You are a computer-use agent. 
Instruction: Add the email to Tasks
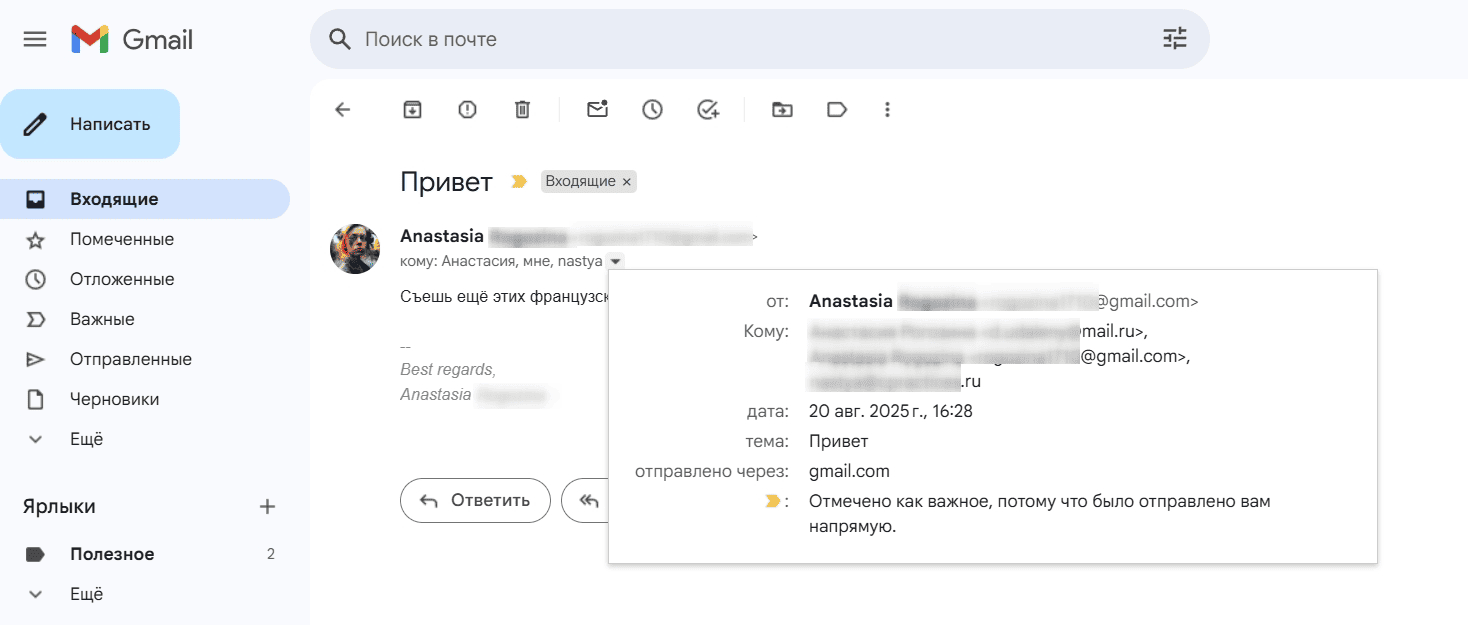(x=708, y=110)
